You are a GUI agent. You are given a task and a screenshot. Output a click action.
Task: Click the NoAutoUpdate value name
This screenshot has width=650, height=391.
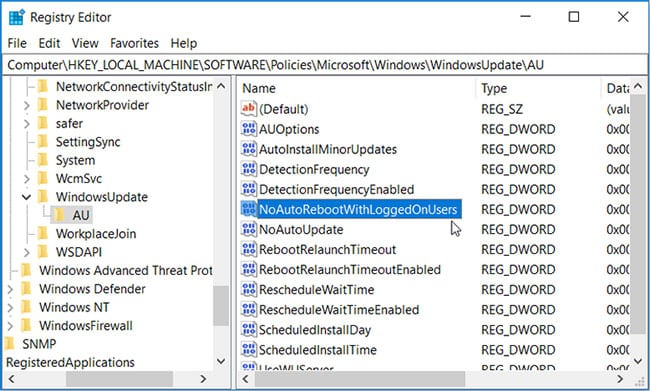(x=301, y=230)
